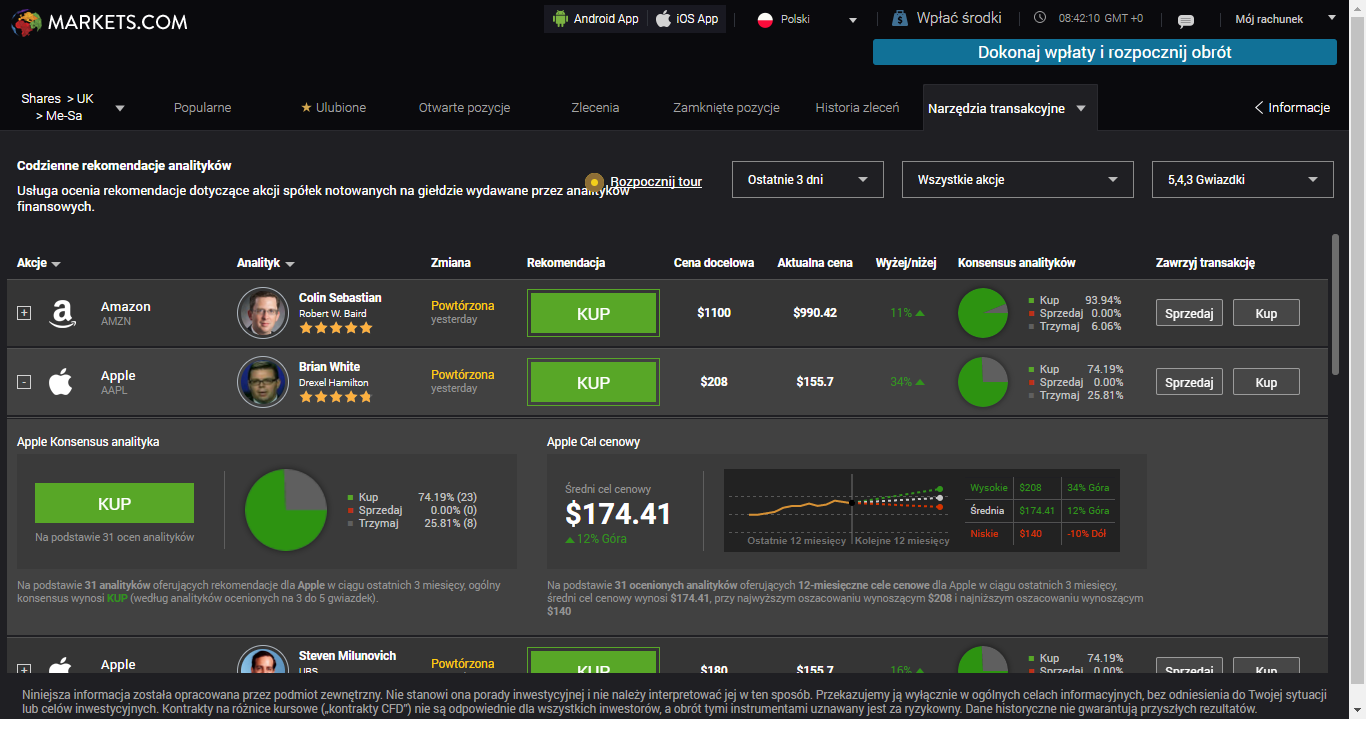
Task: Click the star icon beside Ulubione
Action: tap(306, 107)
